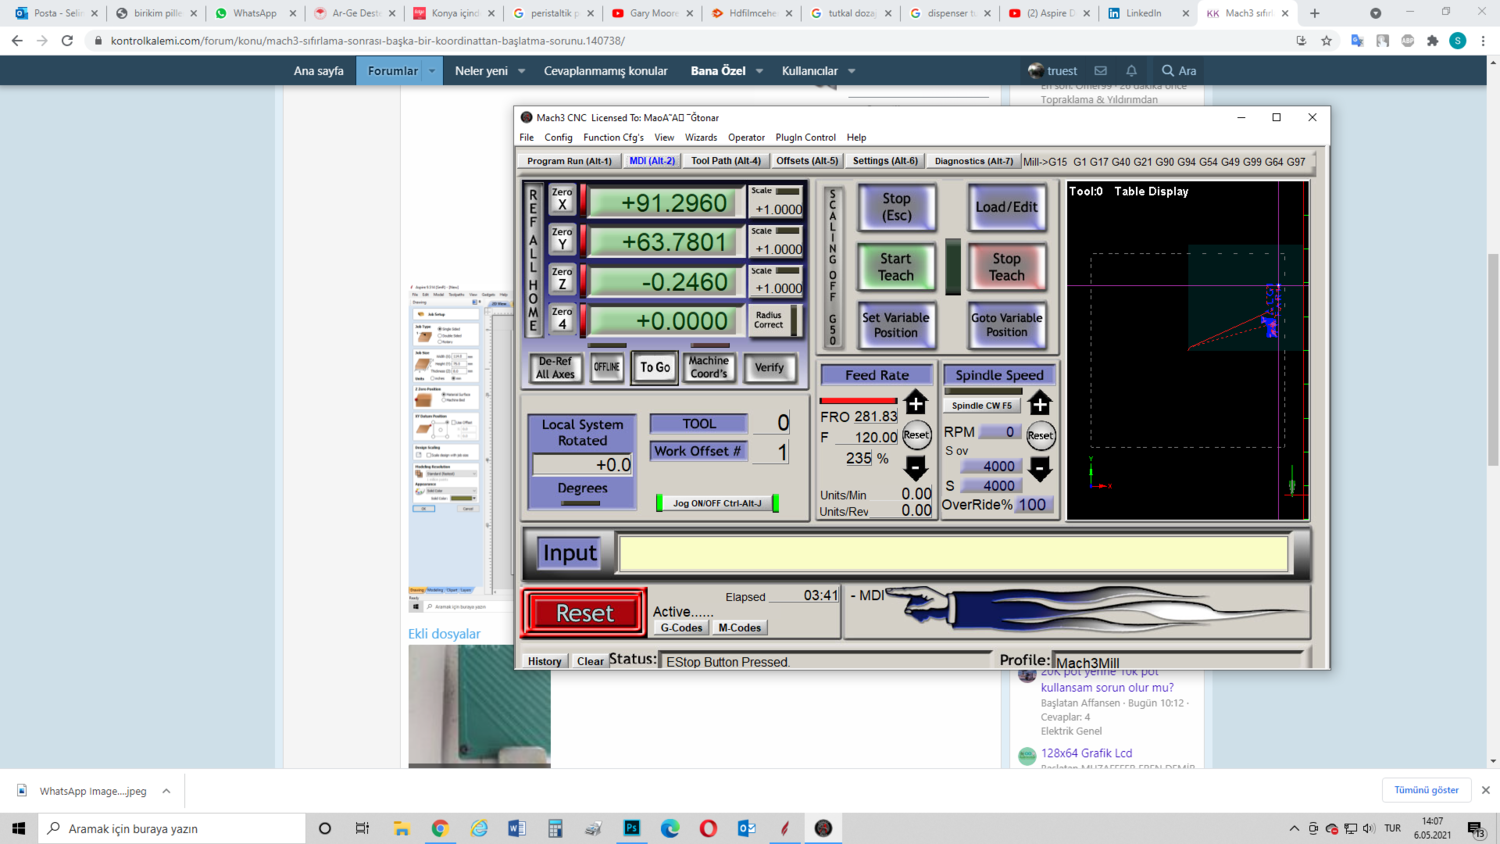Switch to the Diagnostics (Alt-7) tab
1500x844 pixels.
973,161
